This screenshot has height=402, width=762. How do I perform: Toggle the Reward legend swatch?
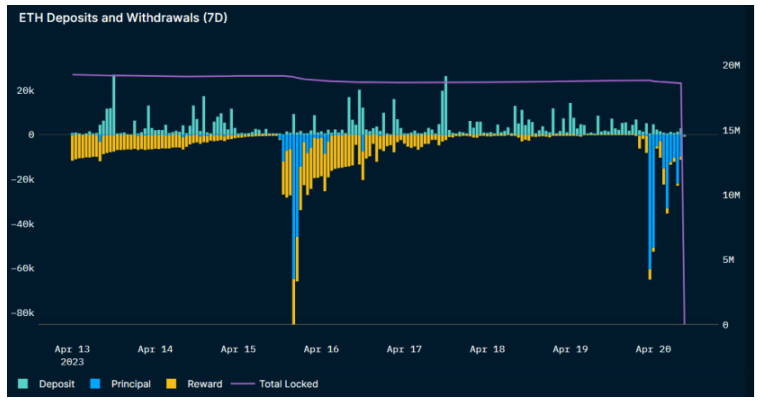[171, 384]
